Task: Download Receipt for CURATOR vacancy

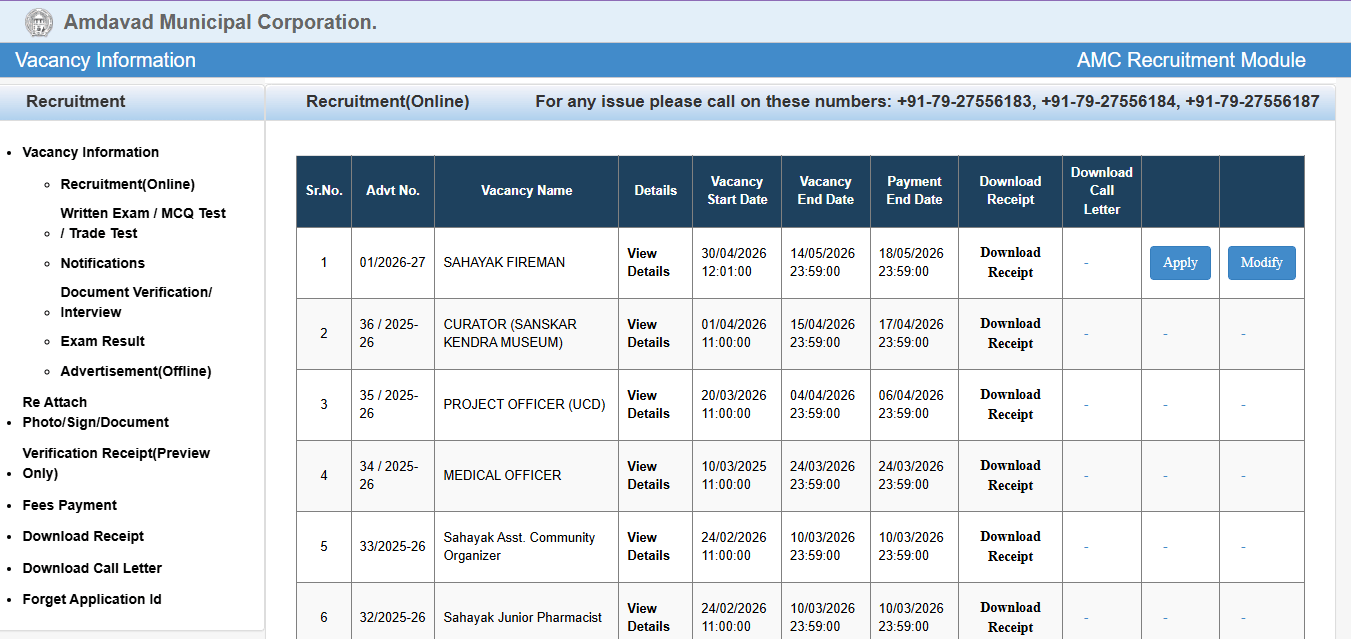Action: coord(1010,333)
